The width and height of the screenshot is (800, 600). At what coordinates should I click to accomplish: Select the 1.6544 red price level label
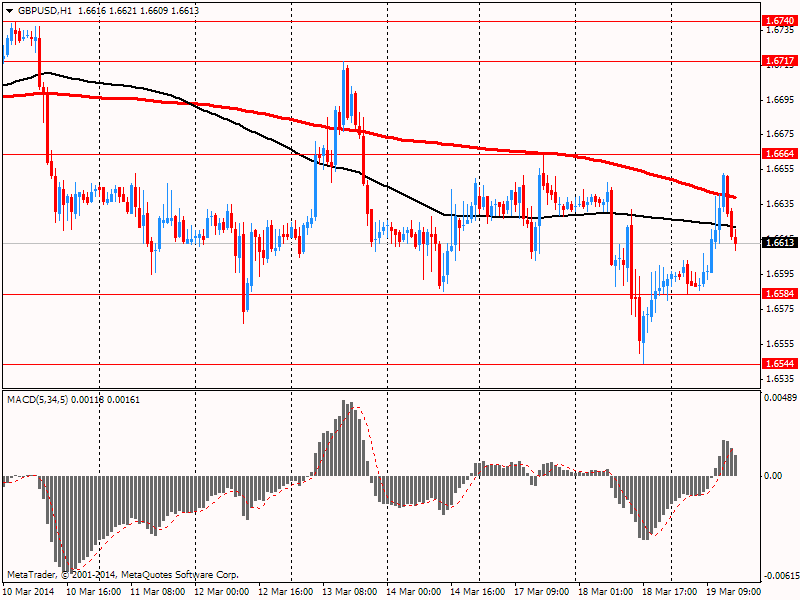coord(780,364)
